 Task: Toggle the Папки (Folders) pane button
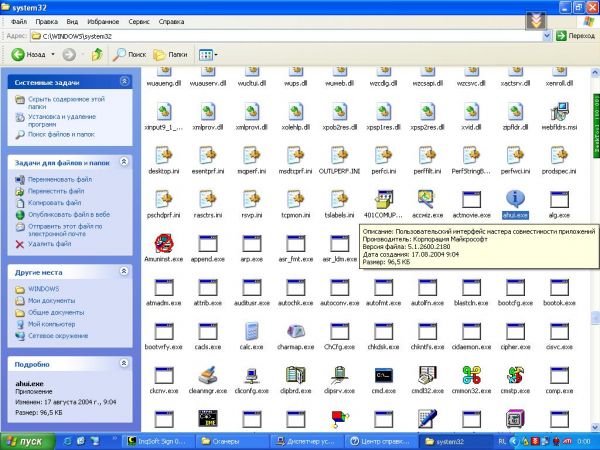(170, 54)
